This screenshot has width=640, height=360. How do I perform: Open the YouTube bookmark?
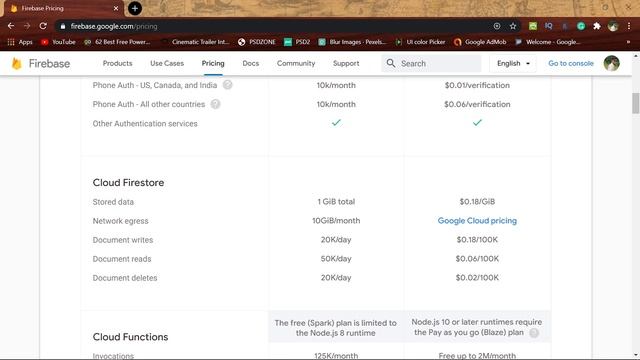(58, 42)
